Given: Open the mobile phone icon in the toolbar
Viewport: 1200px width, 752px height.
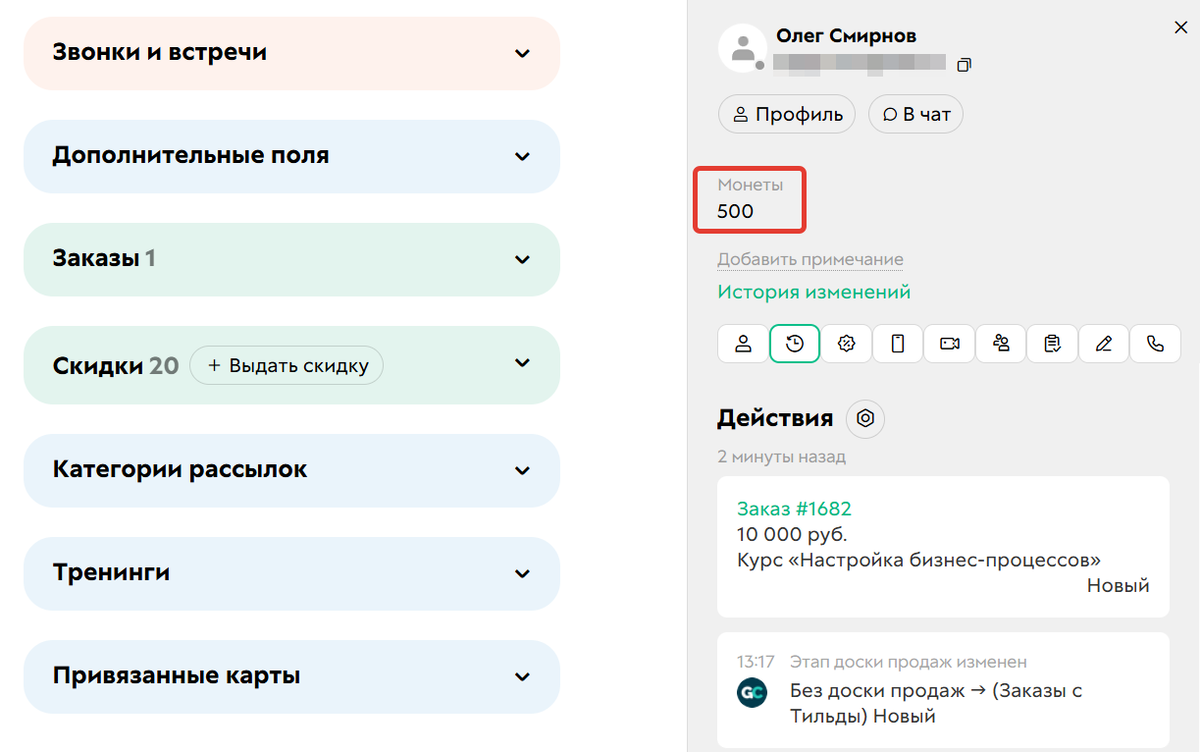Looking at the screenshot, I should (x=898, y=343).
